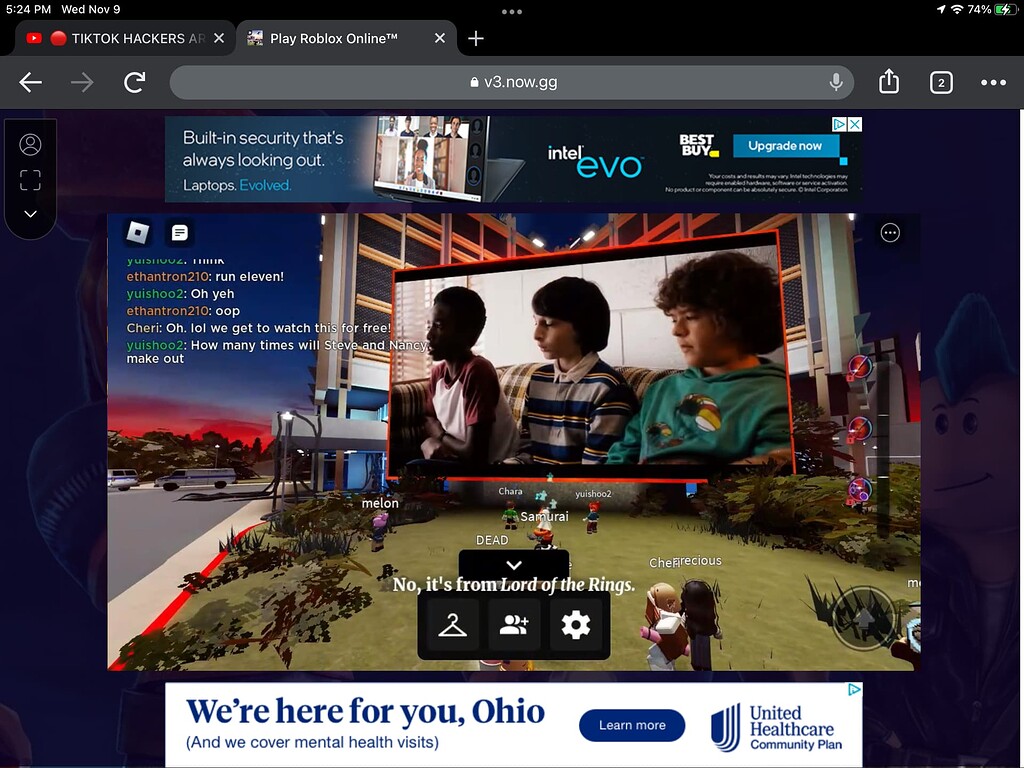This screenshot has width=1024, height=768.
Task: Open the add friends icon
Action: [x=514, y=625]
